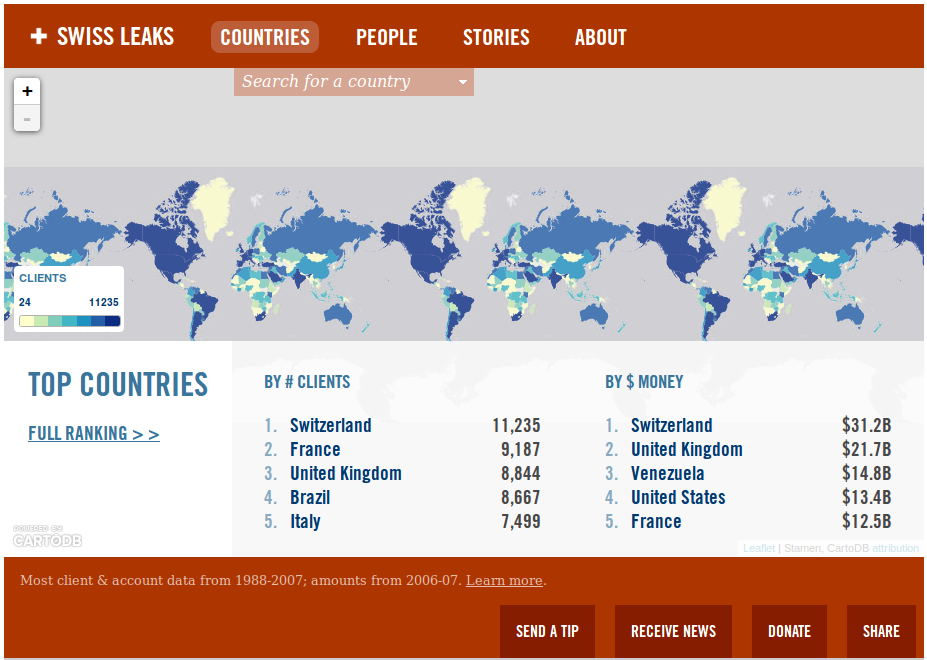
Task: Click the Swiss Leaks site title
Action: (x=115, y=37)
